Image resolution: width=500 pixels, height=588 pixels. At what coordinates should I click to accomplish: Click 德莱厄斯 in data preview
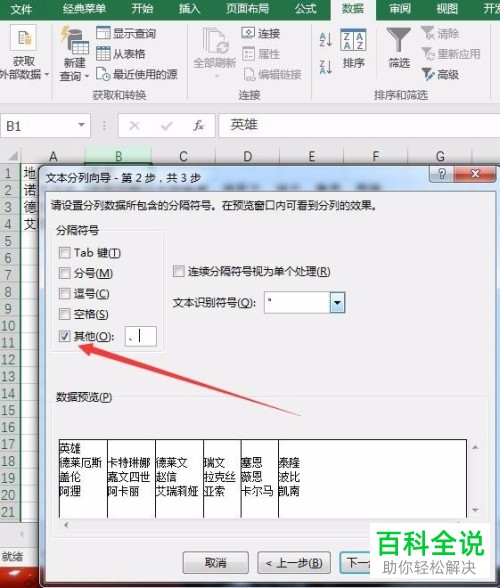point(80,462)
